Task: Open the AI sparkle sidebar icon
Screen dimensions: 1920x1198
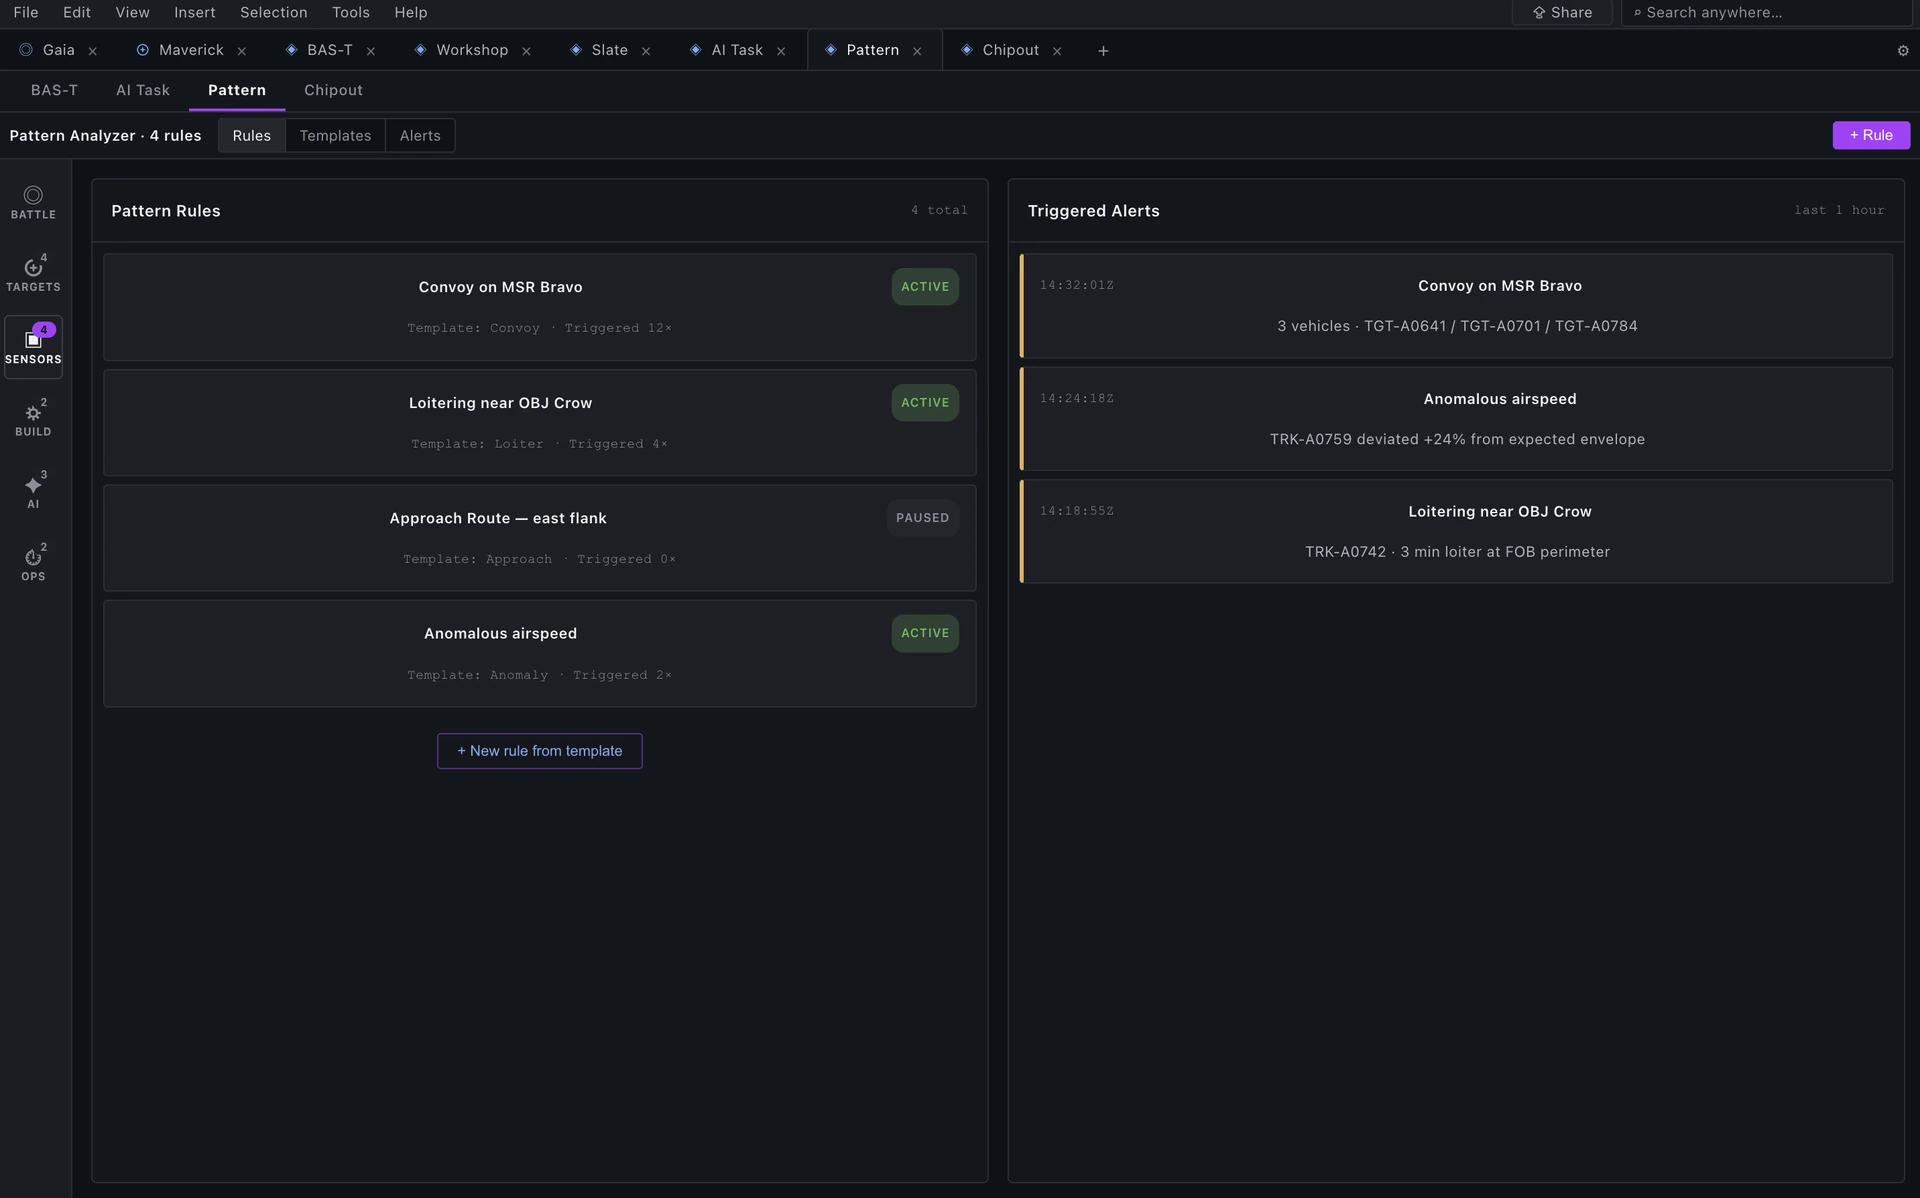Action: point(33,492)
